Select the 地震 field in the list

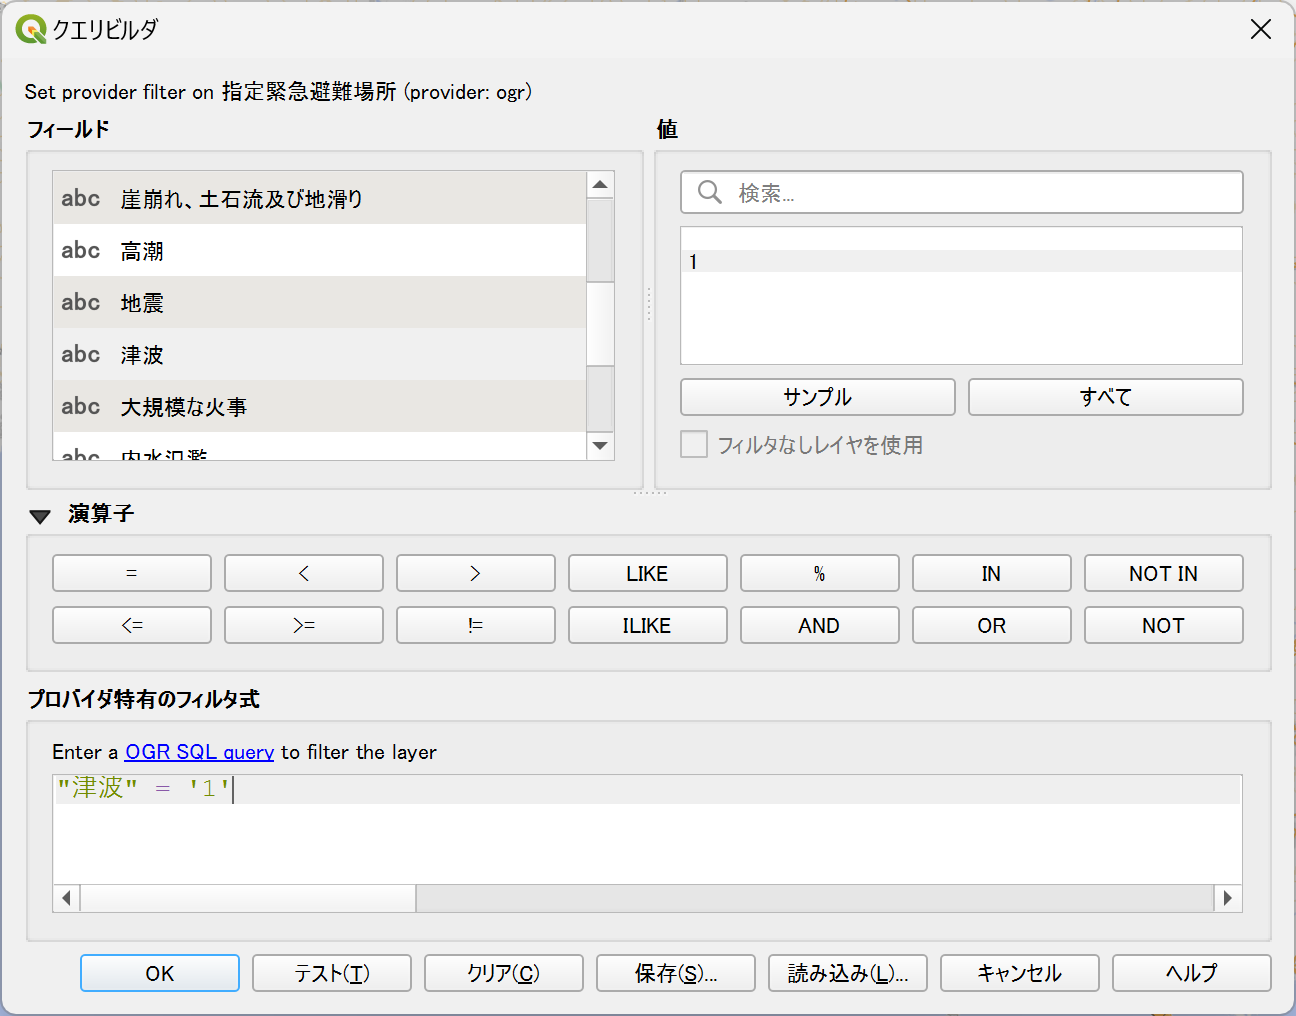320,302
